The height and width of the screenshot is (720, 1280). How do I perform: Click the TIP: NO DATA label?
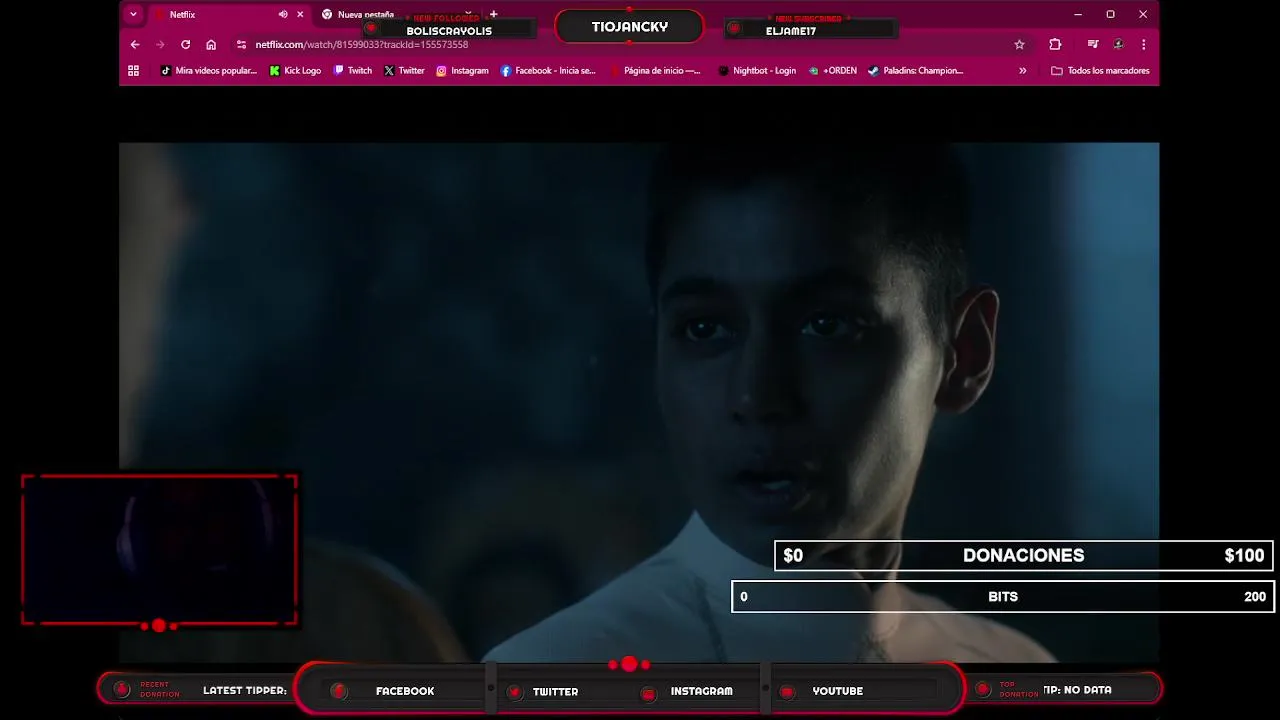(x=1077, y=690)
